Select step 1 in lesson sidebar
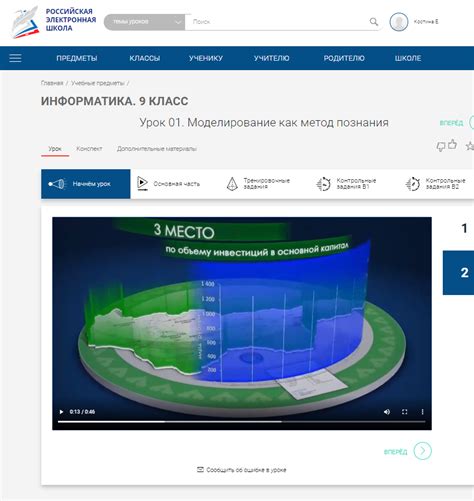This screenshot has width=474, height=501. tap(464, 228)
